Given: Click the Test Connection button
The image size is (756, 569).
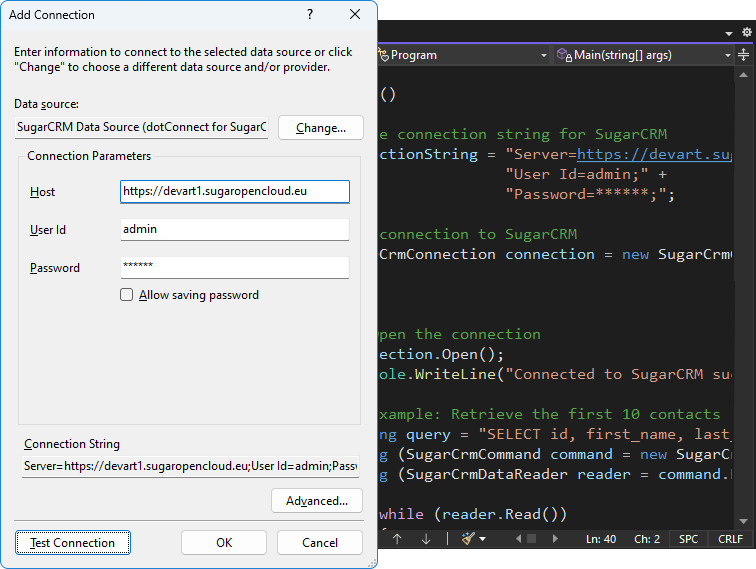Looking at the screenshot, I should (72, 542).
